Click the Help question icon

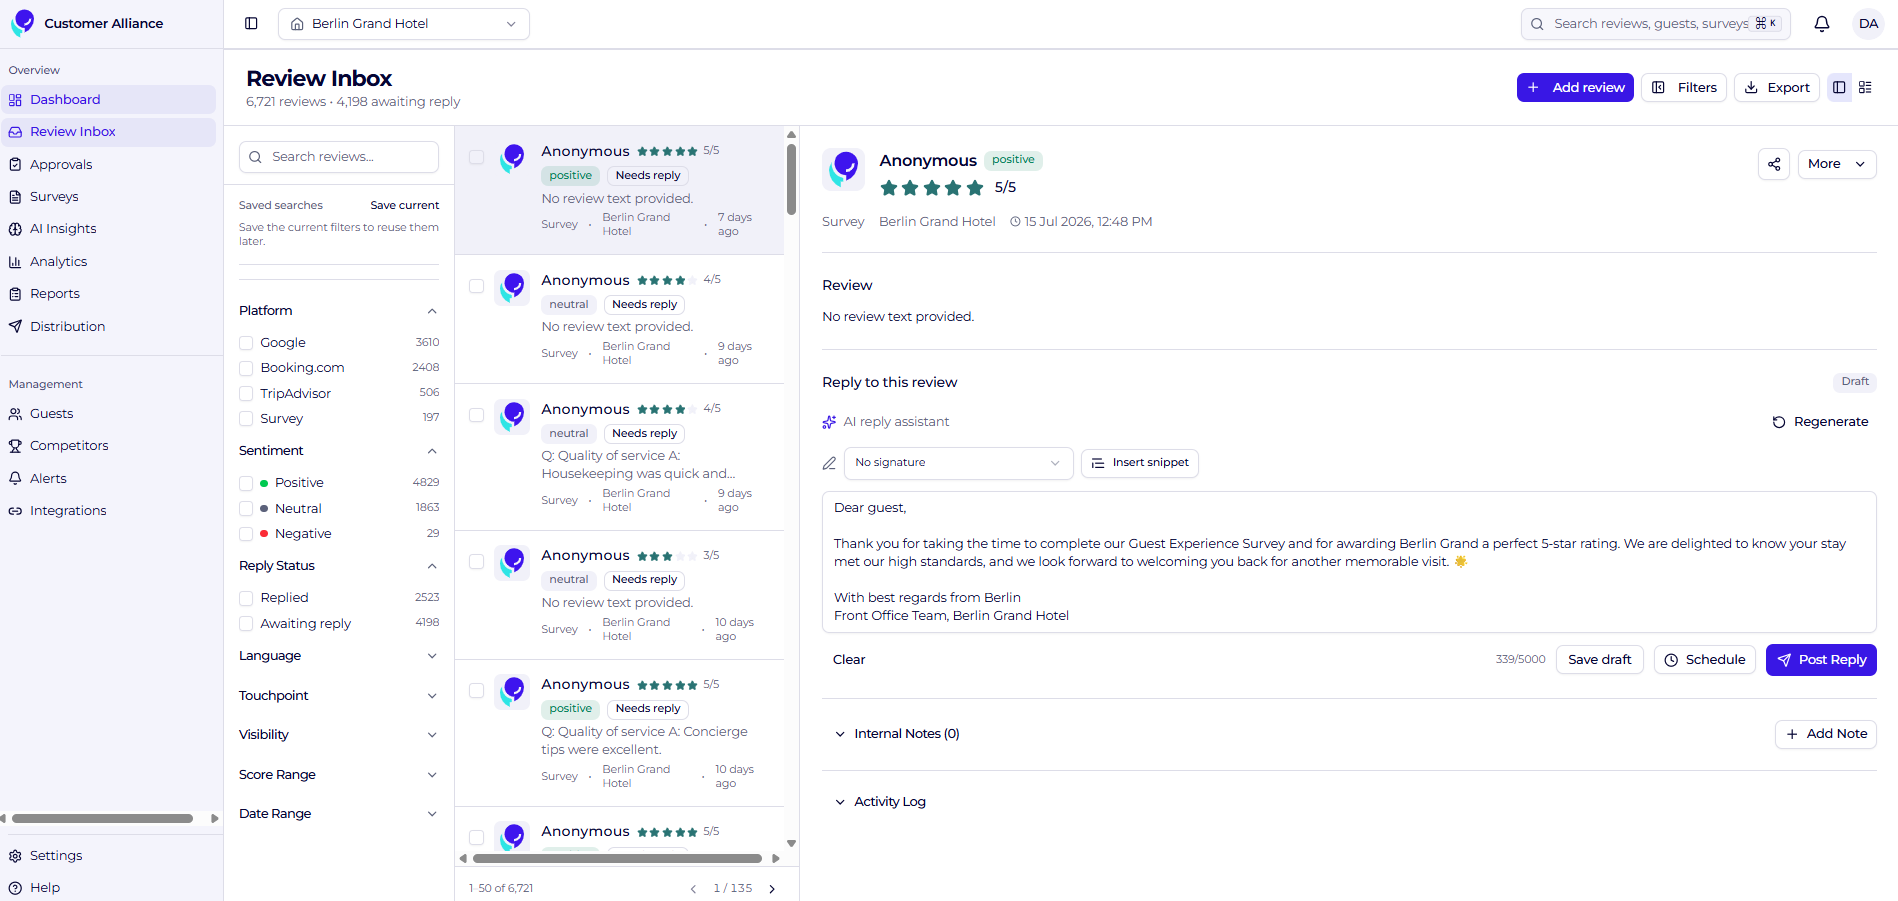click(x=15, y=888)
